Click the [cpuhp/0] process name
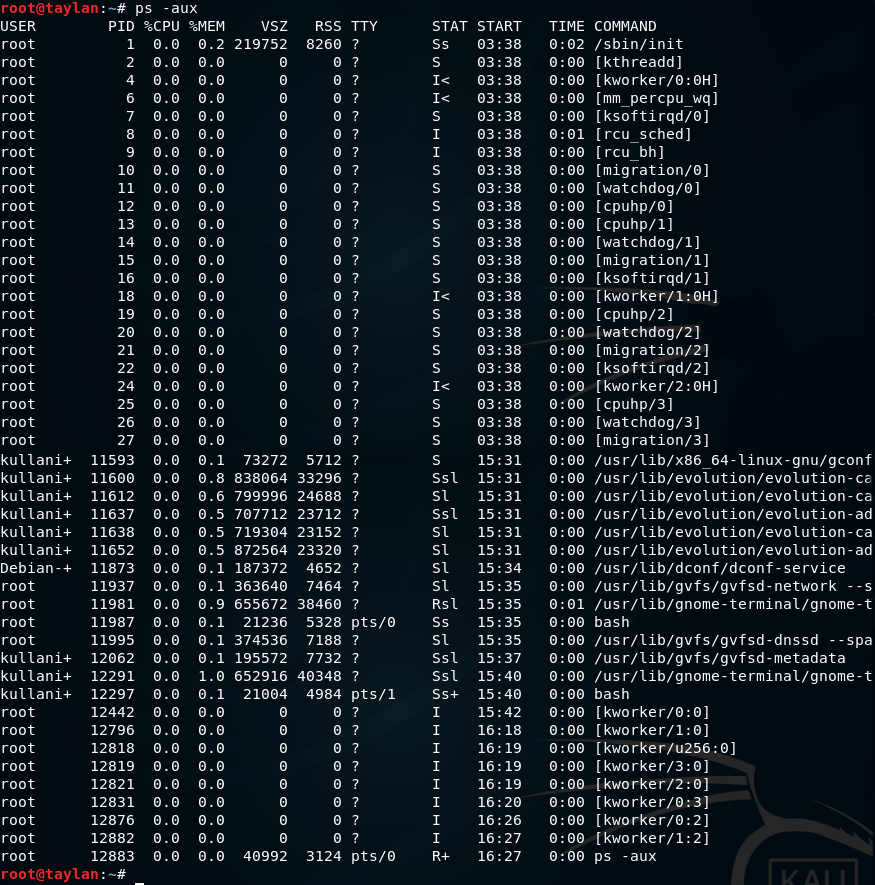This screenshot has height=885, width=875. (634, 207)
